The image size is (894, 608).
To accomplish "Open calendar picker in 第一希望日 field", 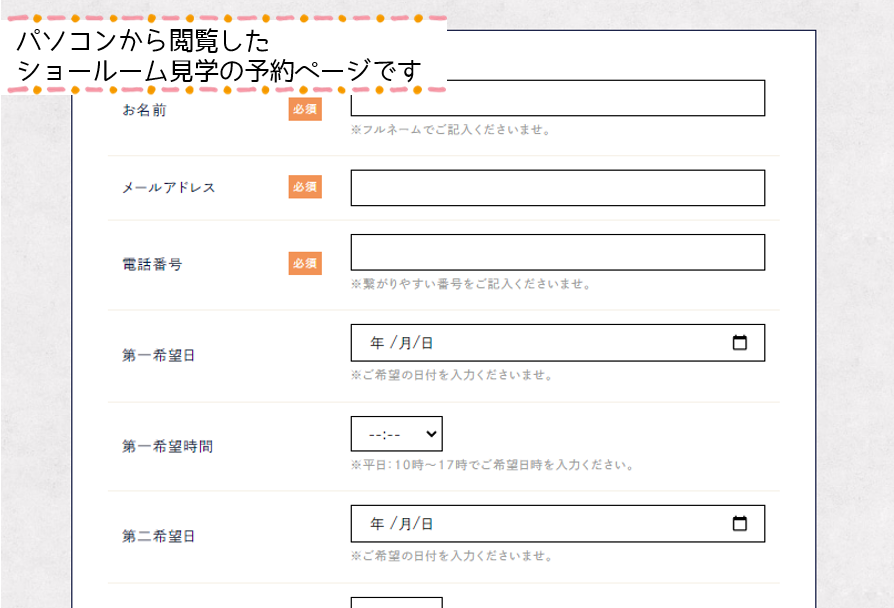I will (x=740, y=343).
